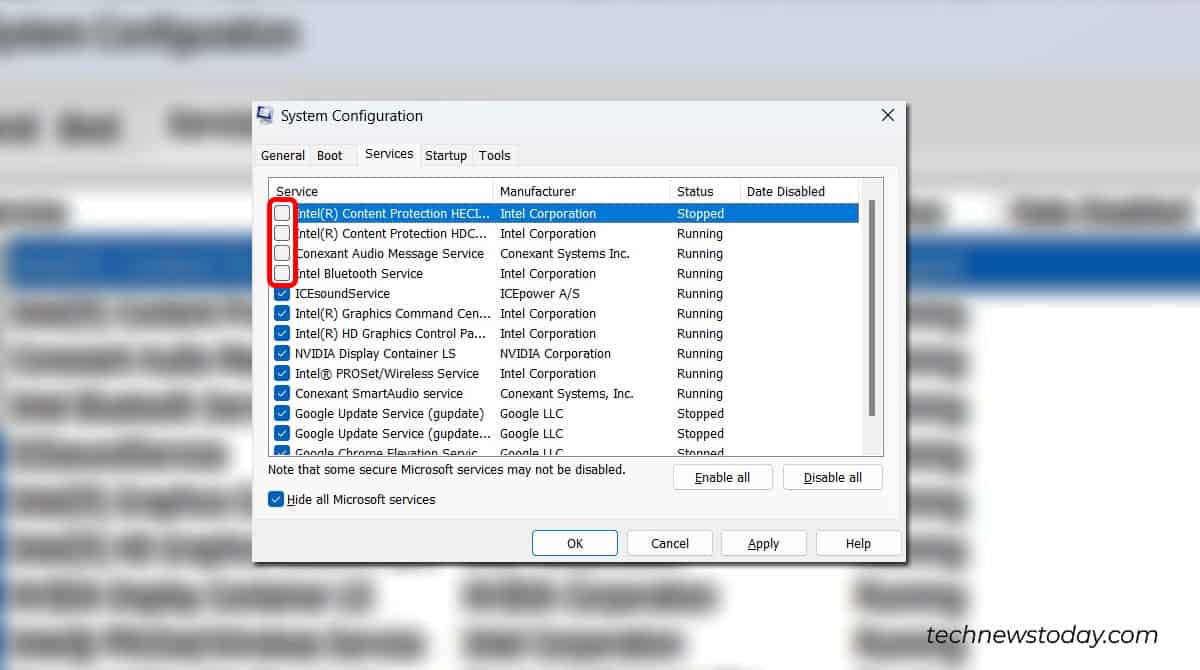Uncheck Hide all Microsoft services
Image resolution: width=1200 pixels, height=670 pixels.
[x=276, y=499]
